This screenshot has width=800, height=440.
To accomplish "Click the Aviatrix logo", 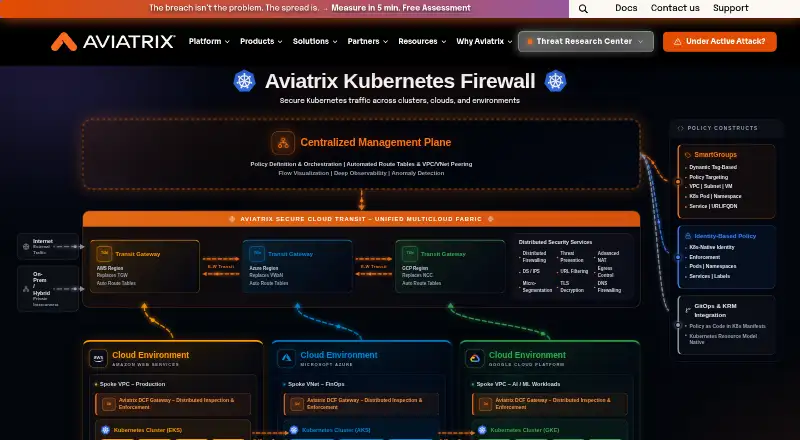I will (113, 41).
